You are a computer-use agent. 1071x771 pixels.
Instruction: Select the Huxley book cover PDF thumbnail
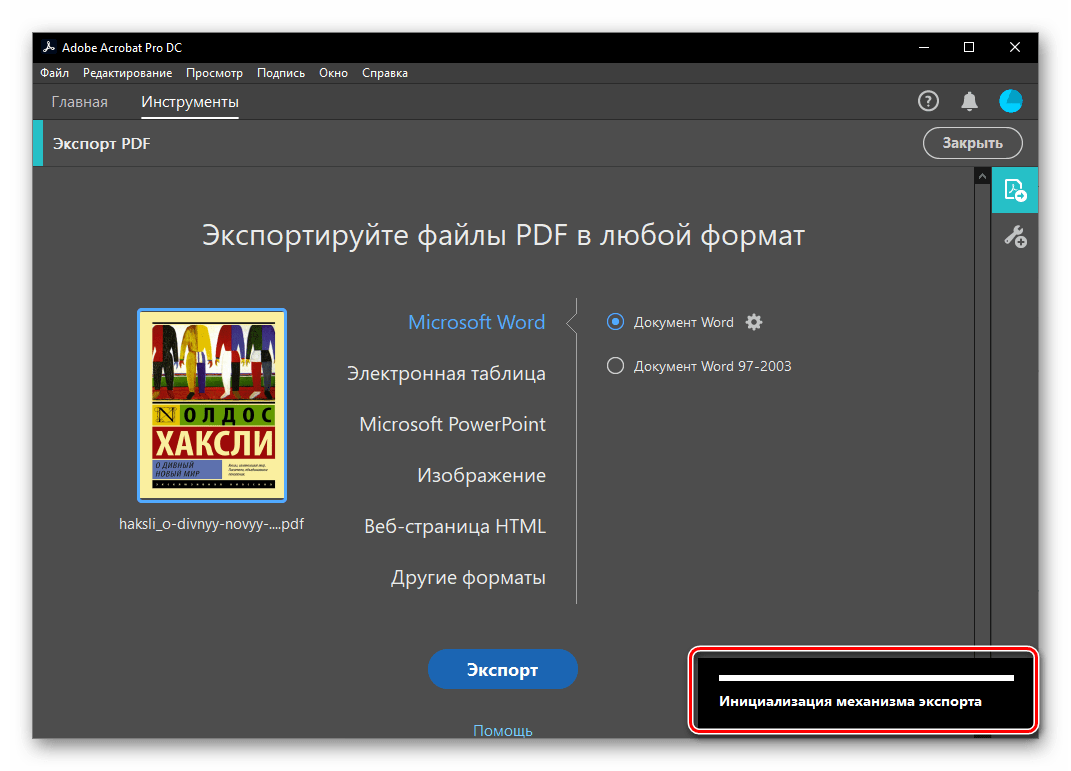[x=212, y=406]
